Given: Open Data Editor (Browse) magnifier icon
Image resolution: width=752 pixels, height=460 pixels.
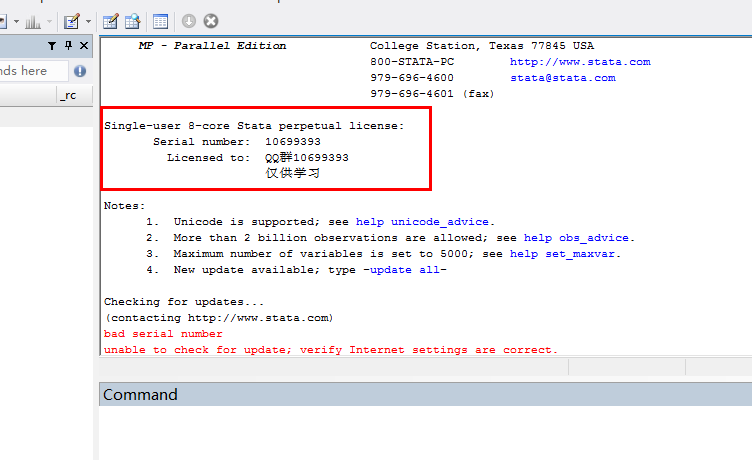Looking at the screenshot, I should coord(132,22).
